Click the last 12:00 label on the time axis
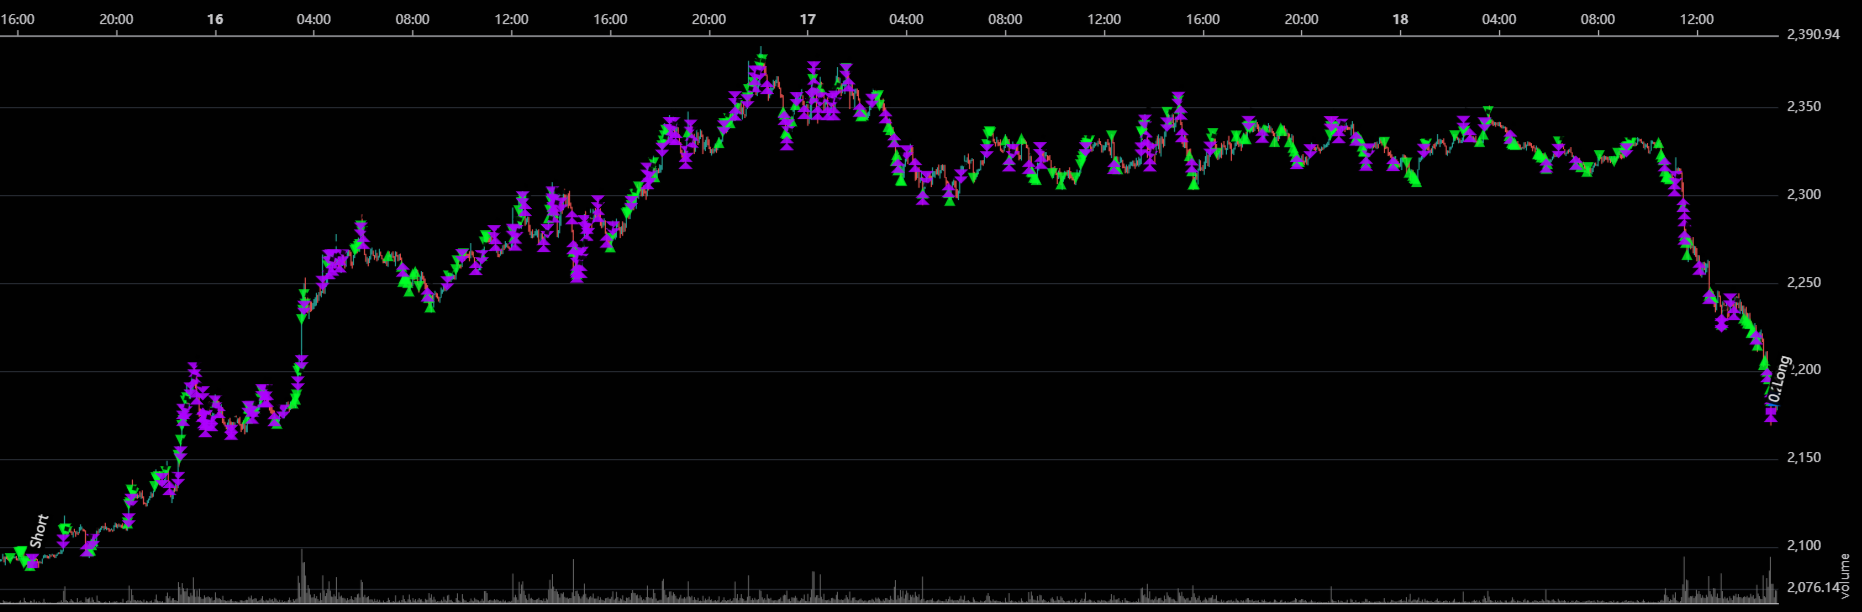This screenshot has width=1862, height=612. pos(1696,19)
